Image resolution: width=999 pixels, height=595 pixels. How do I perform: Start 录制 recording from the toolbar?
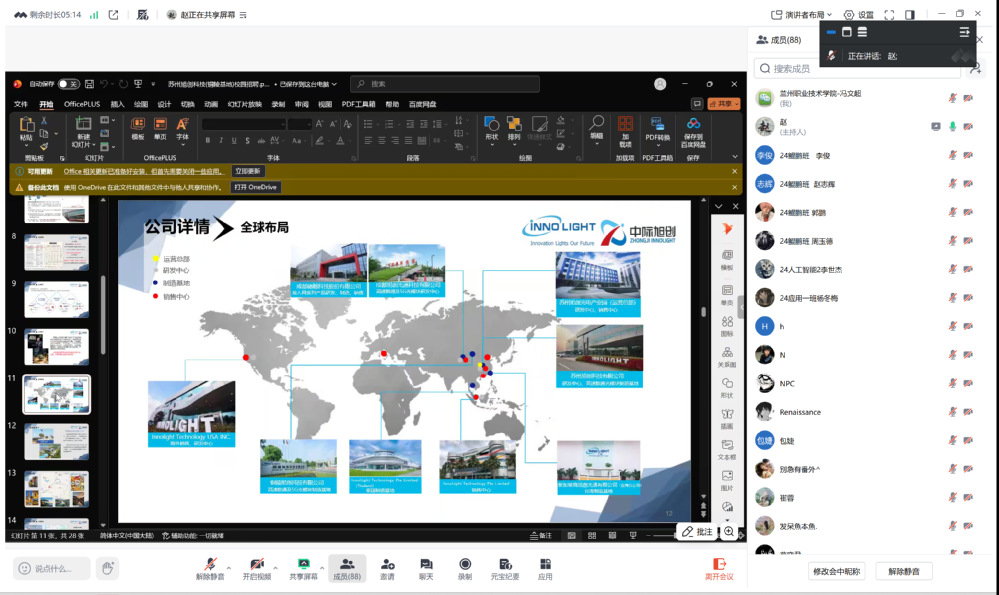tap(465, 564)
